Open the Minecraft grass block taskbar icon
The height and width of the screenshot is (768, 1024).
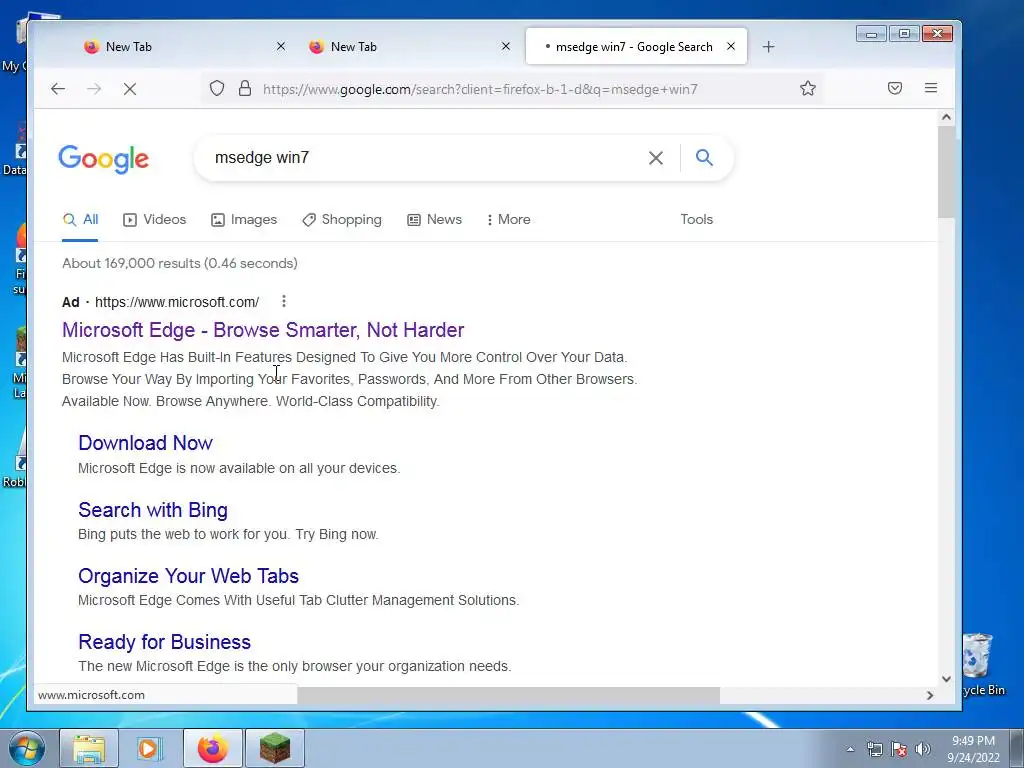click(x=275, y=748)
